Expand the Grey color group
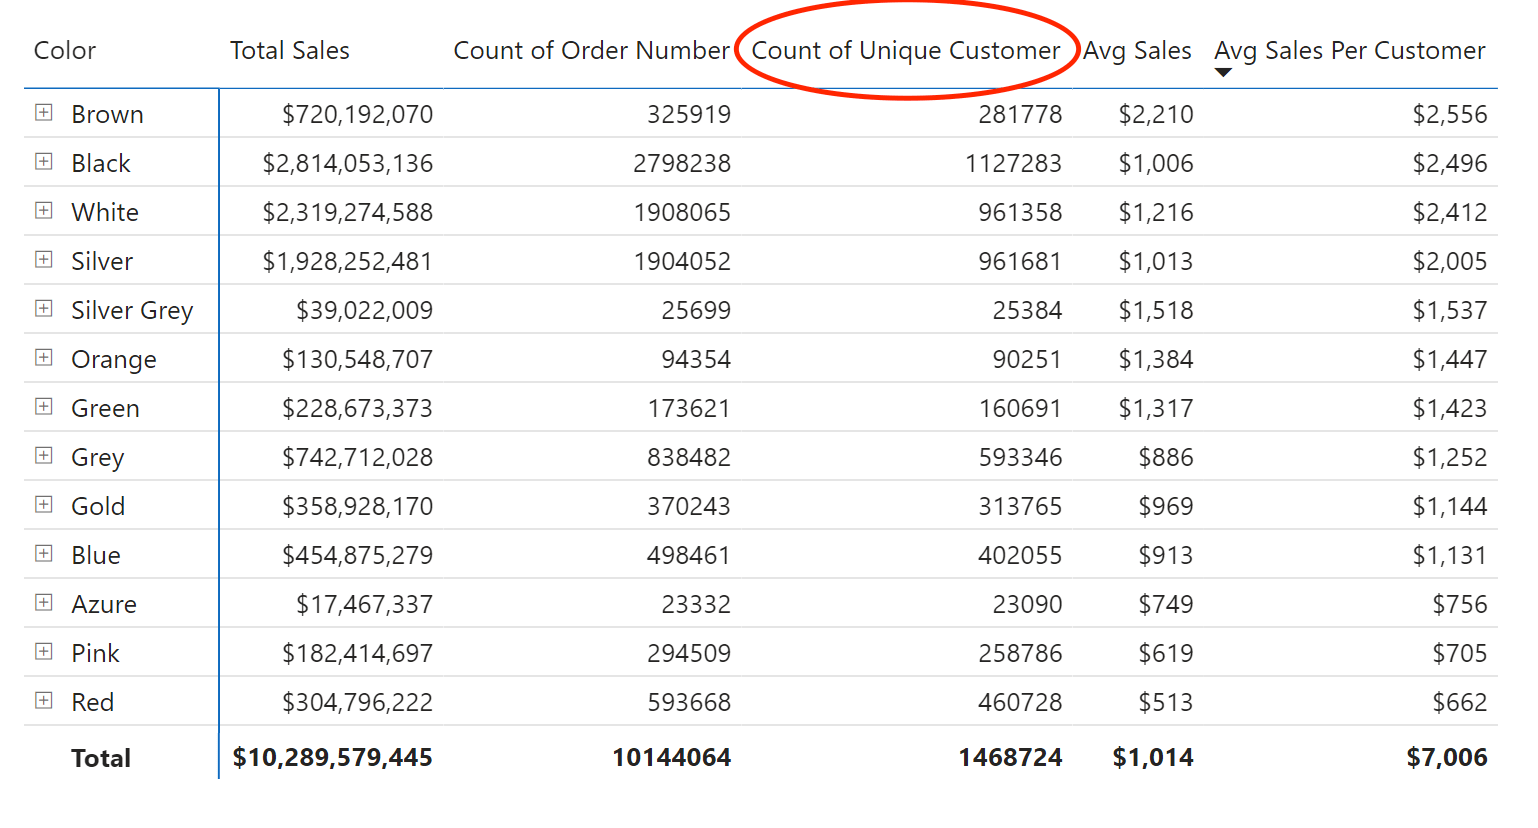This screenshot has width=1538, height=828. 43,456
